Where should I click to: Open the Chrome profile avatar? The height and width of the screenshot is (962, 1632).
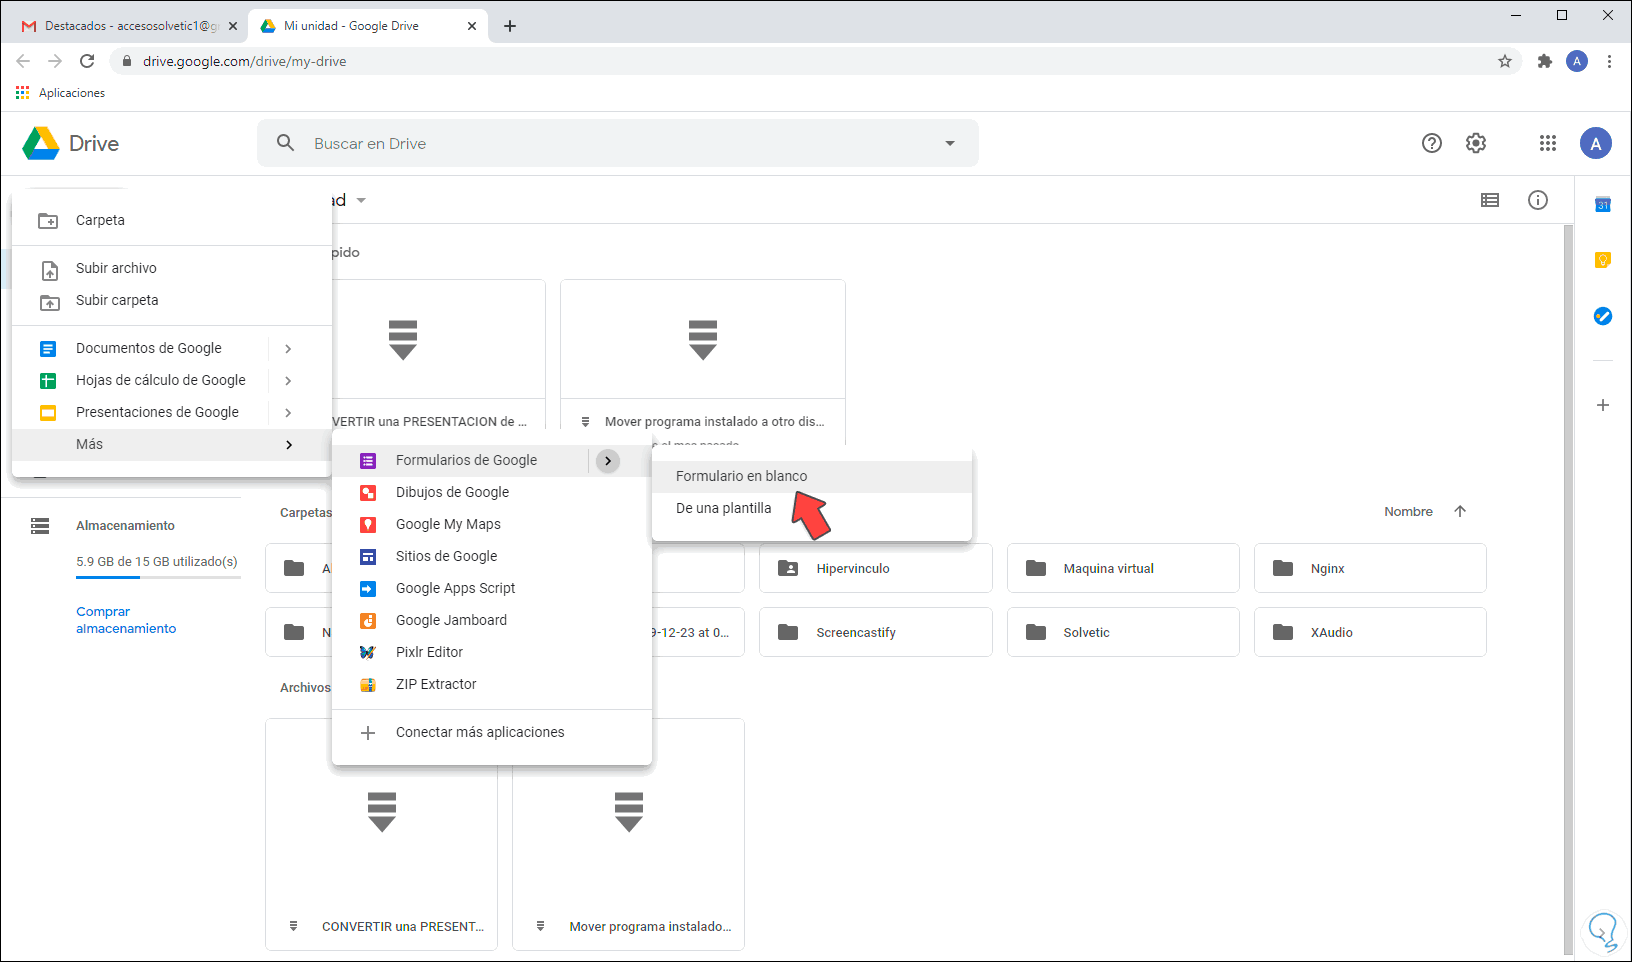point(1577,61)
